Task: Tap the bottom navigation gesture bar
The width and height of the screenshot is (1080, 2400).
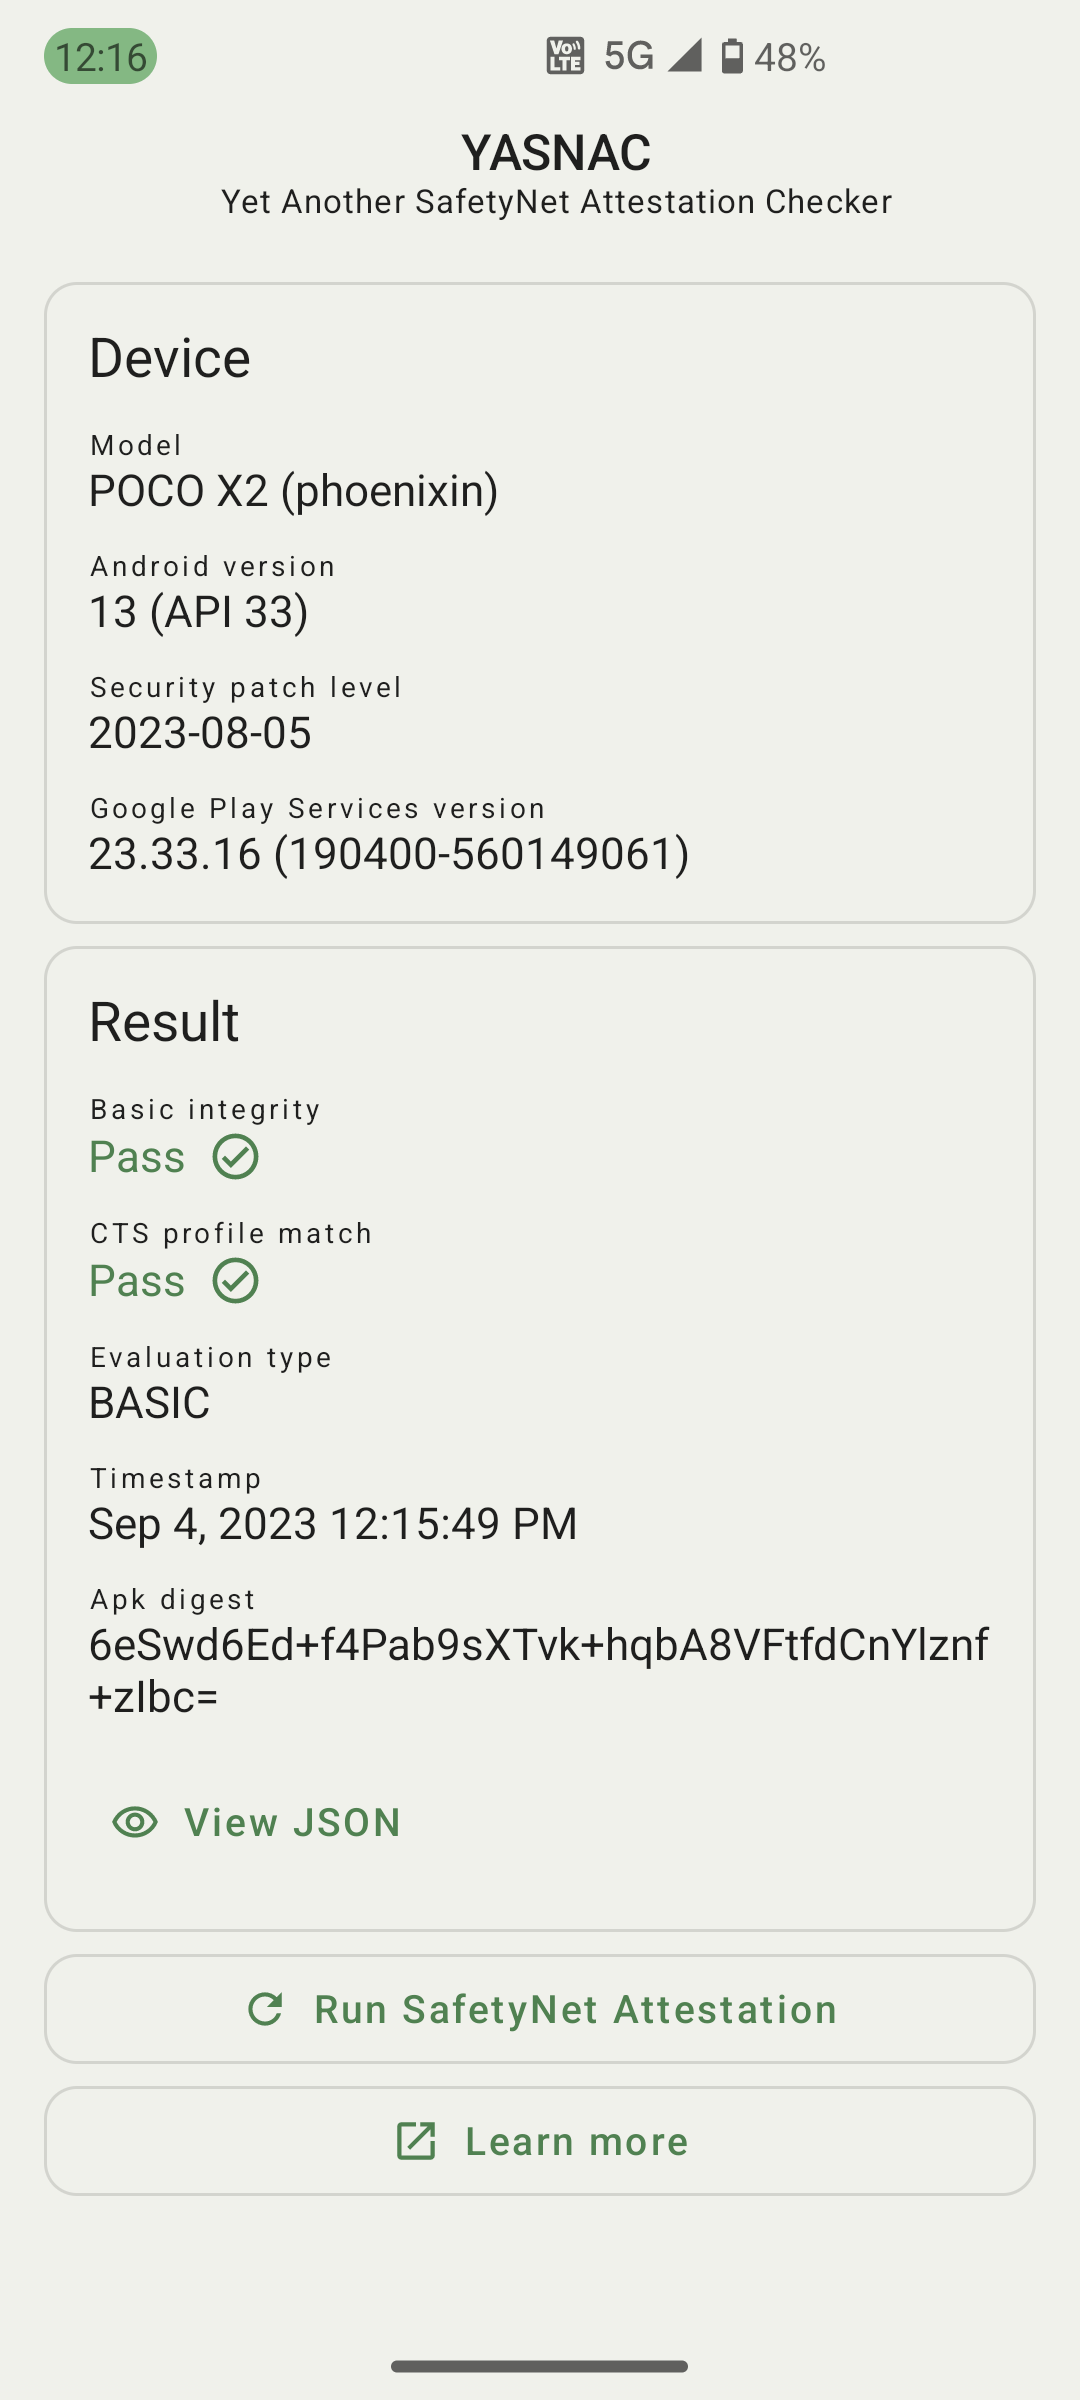Action: point(540,2366)
